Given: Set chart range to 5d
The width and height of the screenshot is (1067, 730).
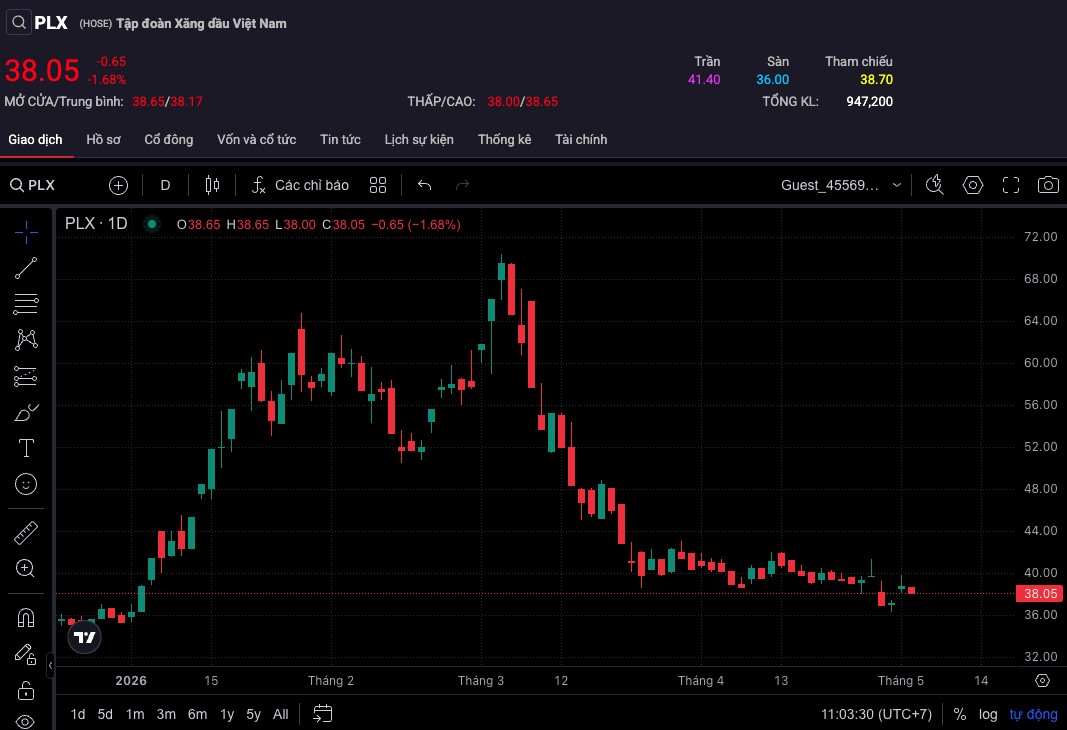Looking at the screenshot, I should pos(105,714).
